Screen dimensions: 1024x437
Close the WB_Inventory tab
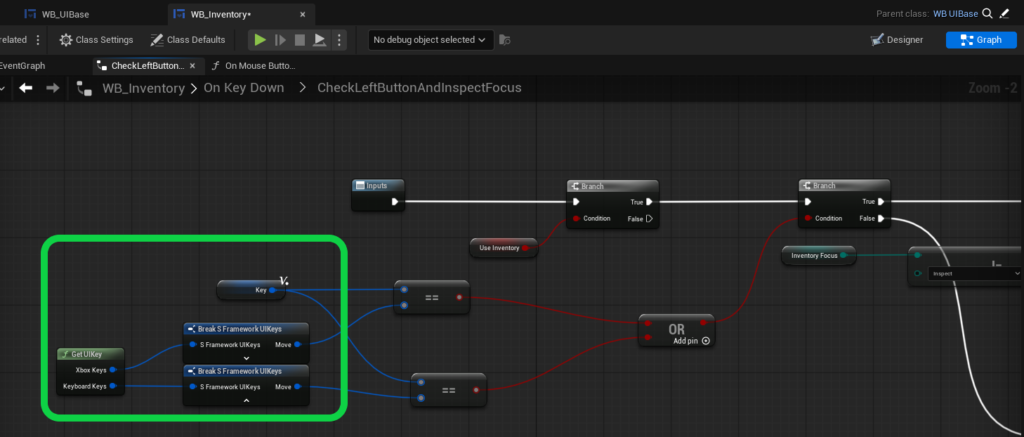click(x=302, y=14)
